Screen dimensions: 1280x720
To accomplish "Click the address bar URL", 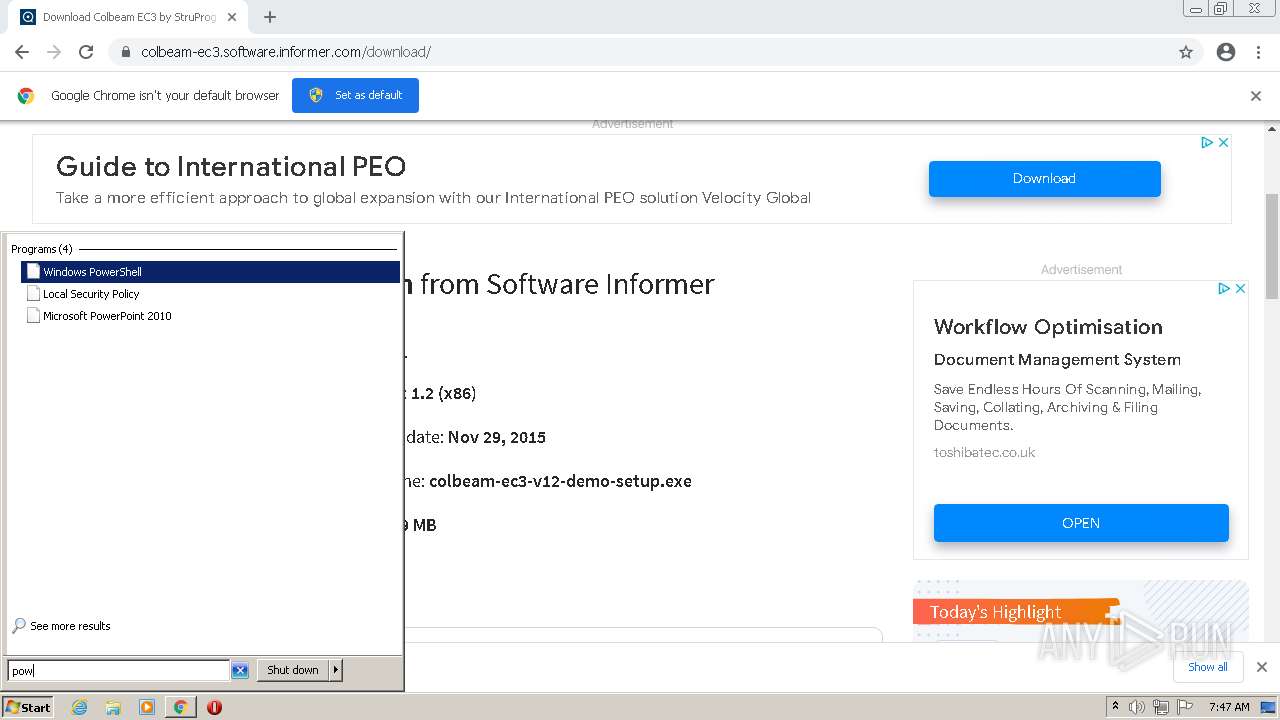I will (x=286, y=52).
